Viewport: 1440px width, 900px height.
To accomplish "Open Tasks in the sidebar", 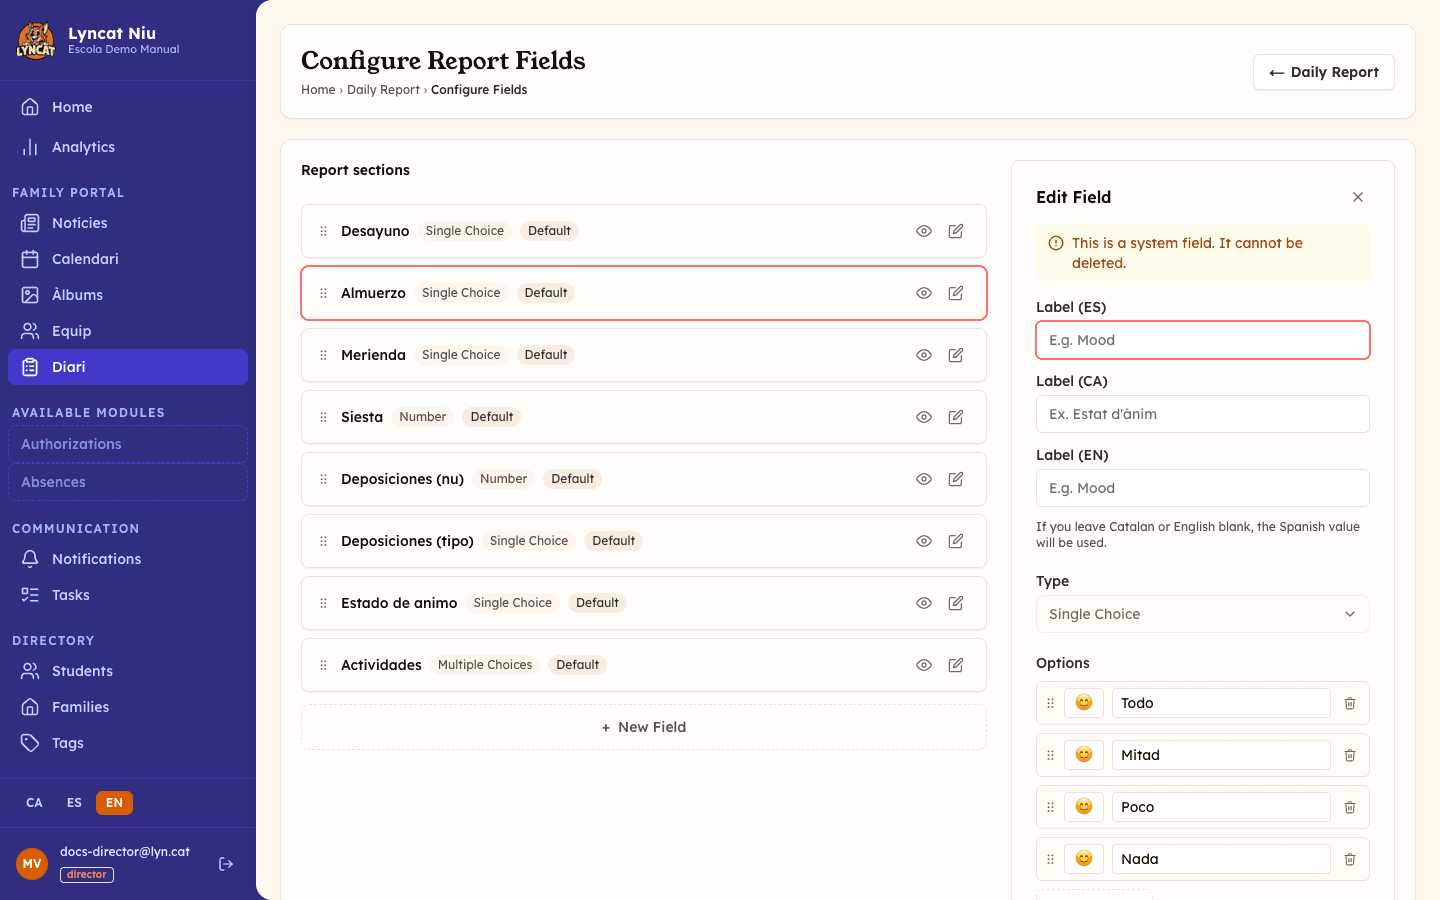I will [128, 595].
